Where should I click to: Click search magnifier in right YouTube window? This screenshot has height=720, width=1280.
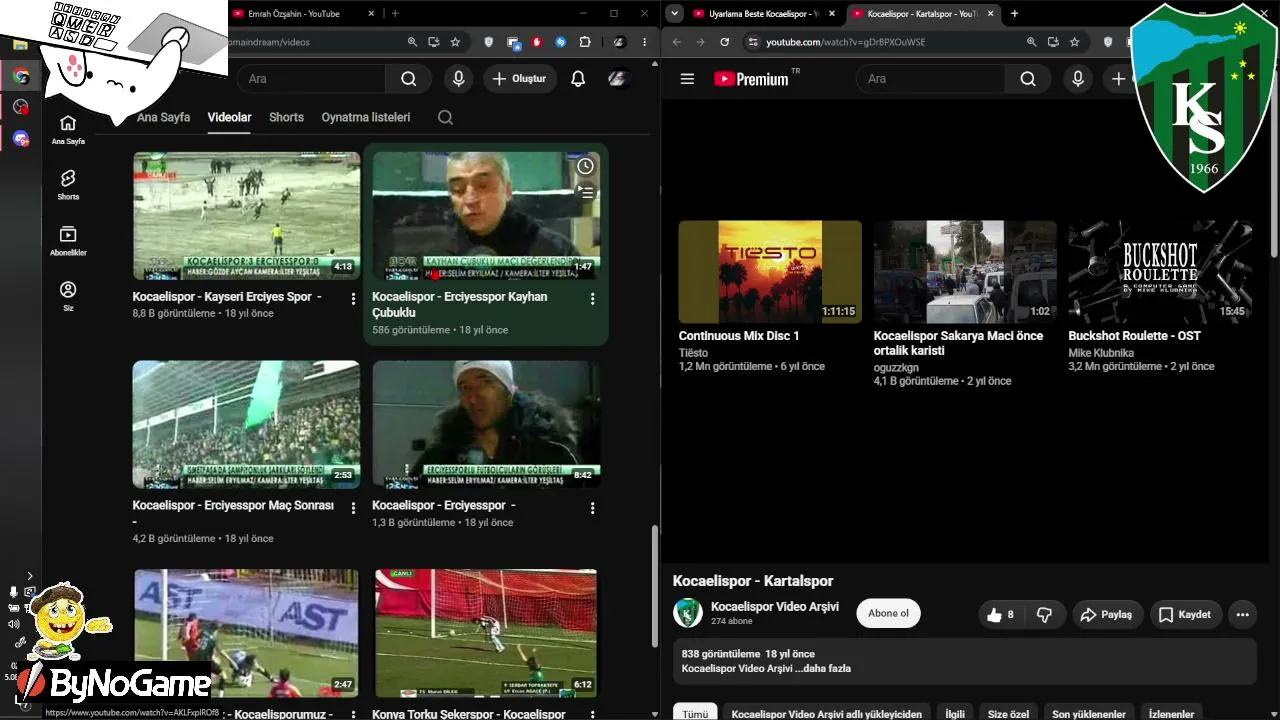point(1028,79)
